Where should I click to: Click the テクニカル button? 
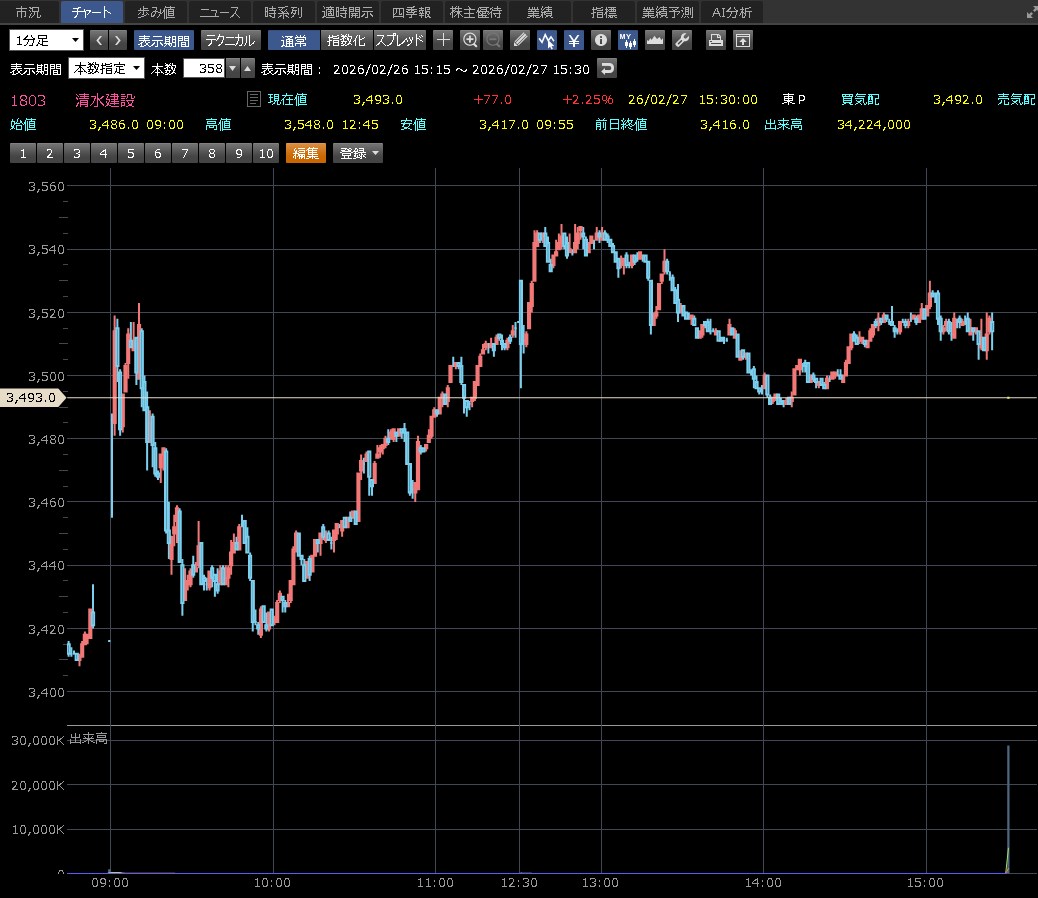click(231, 40)
